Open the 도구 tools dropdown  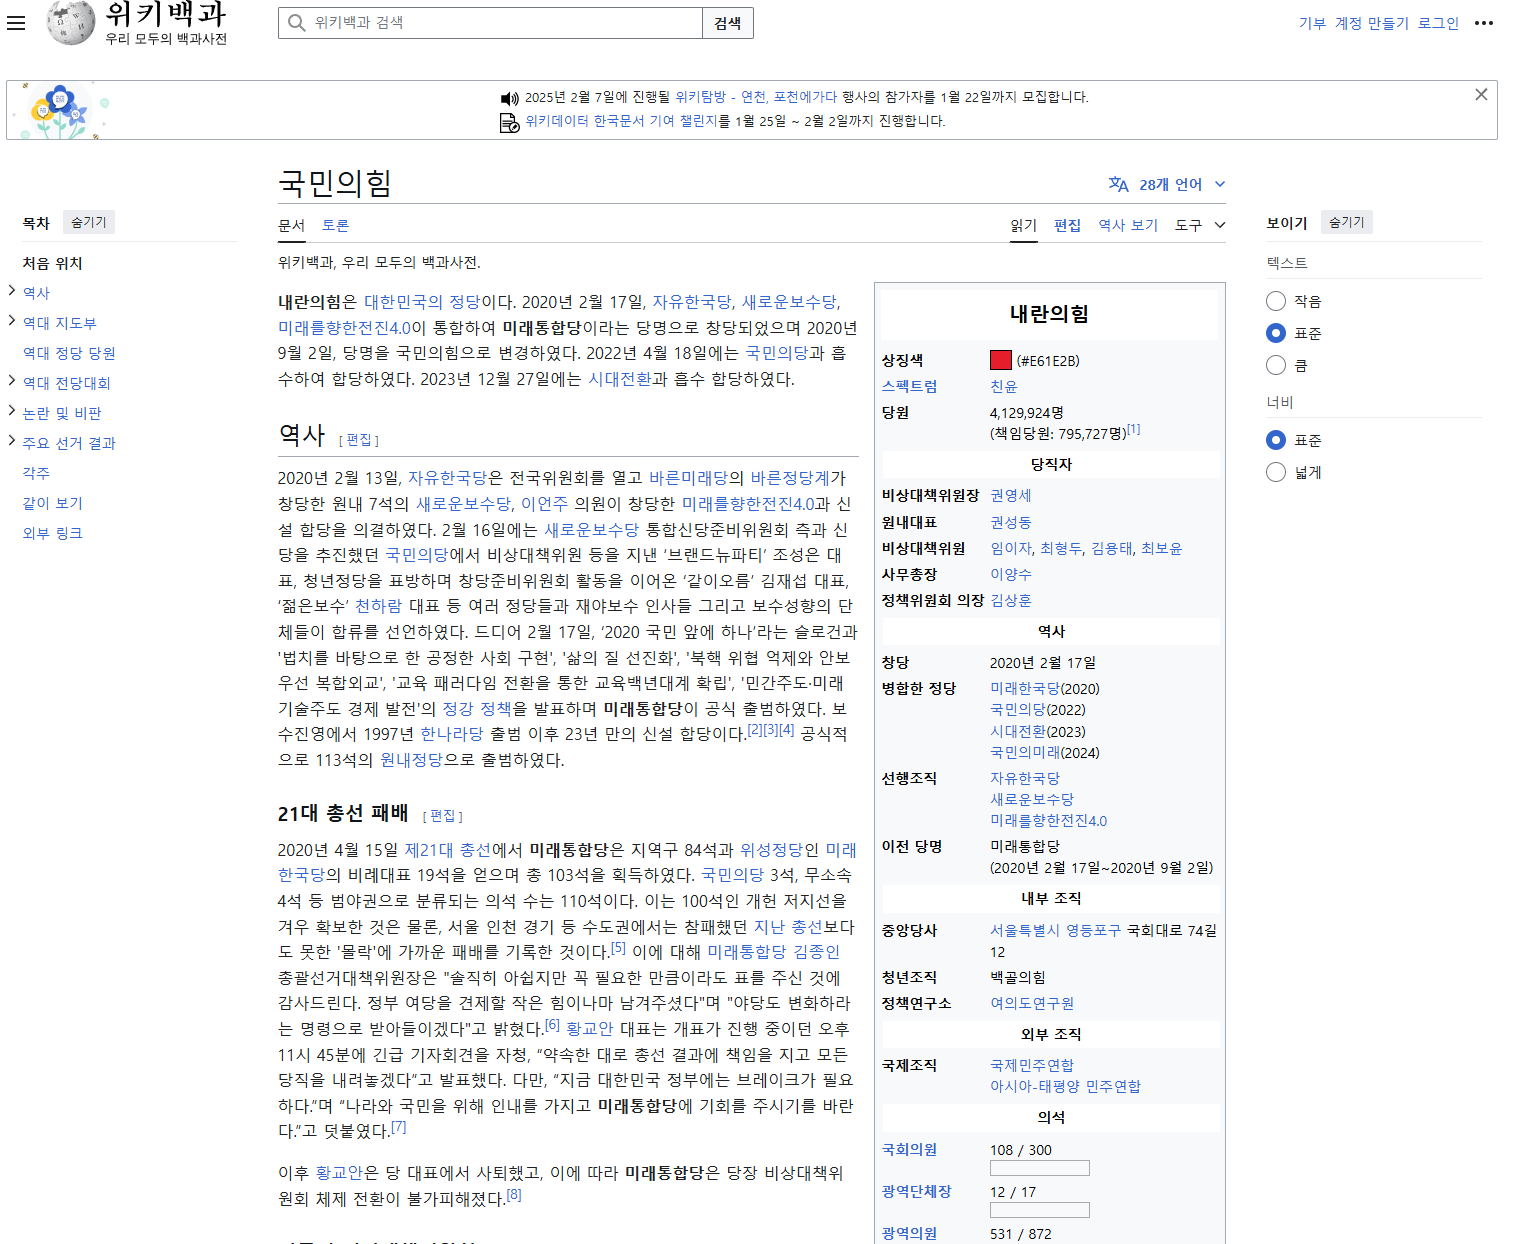1200,225
